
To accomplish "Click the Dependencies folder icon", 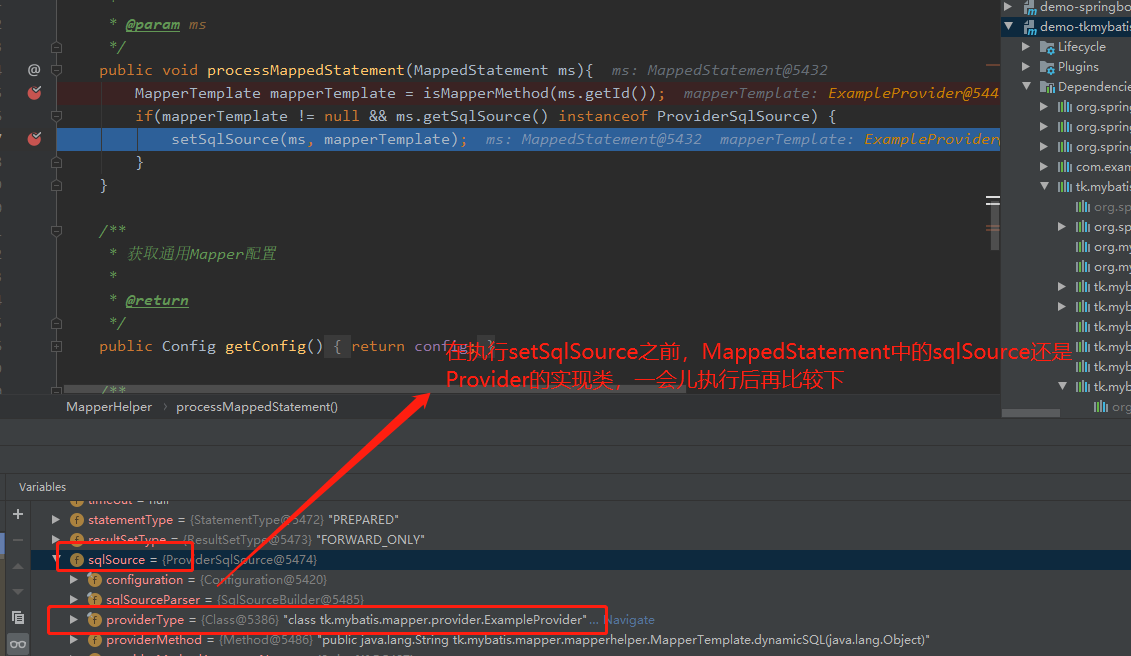I will click(x=1047, y=87).
